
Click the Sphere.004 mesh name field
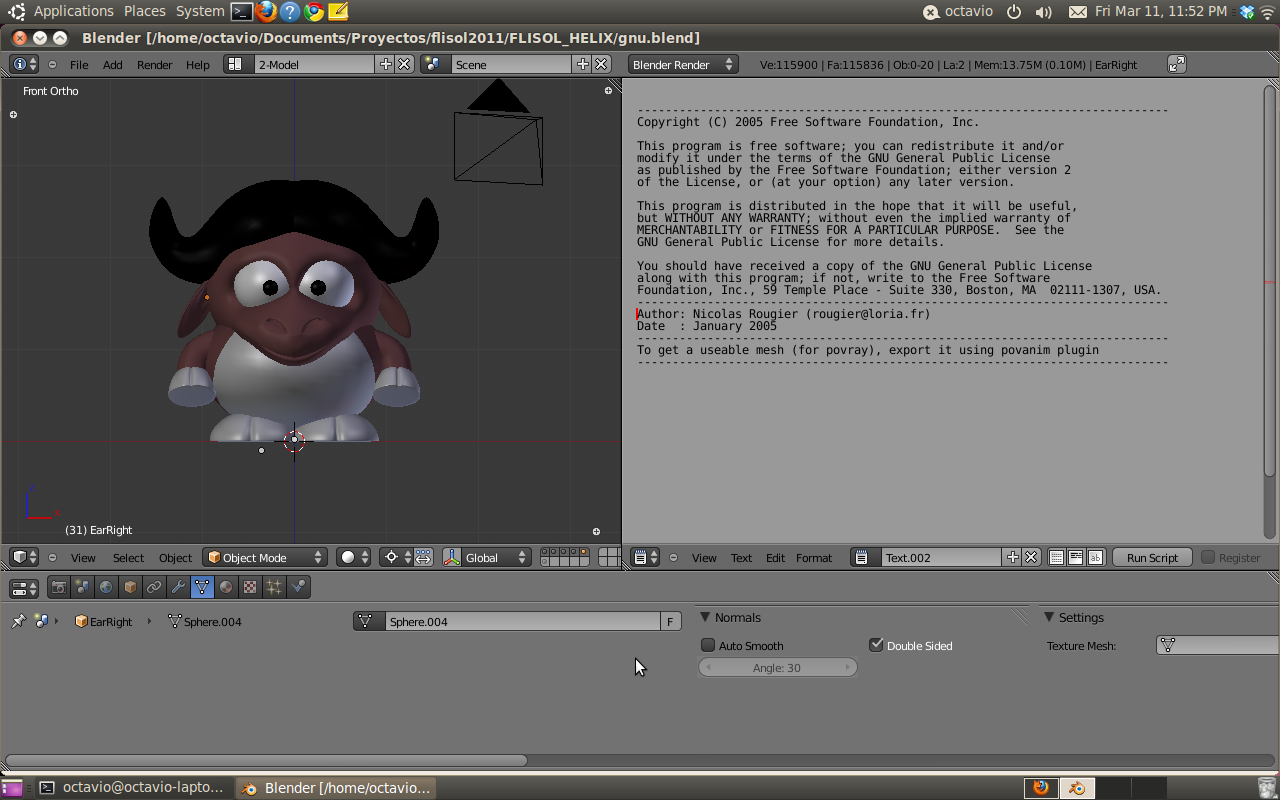coord(520,622)
